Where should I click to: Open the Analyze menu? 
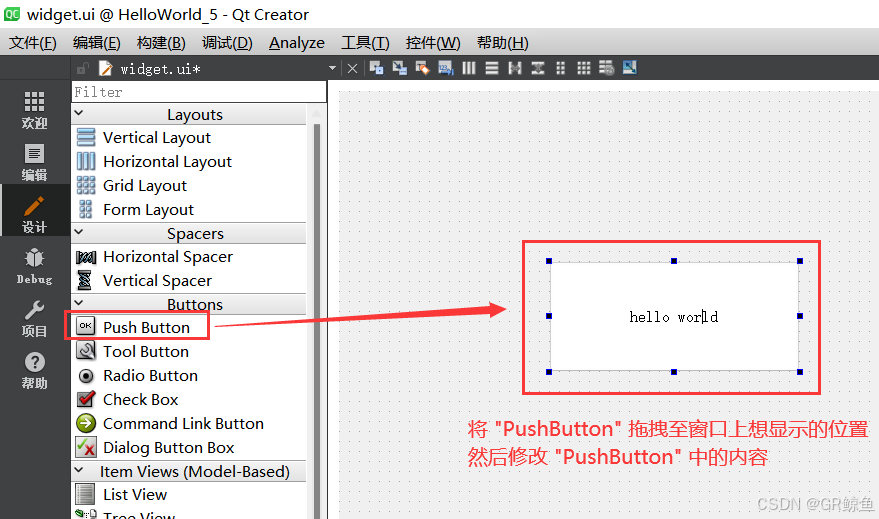click(297, 43)
